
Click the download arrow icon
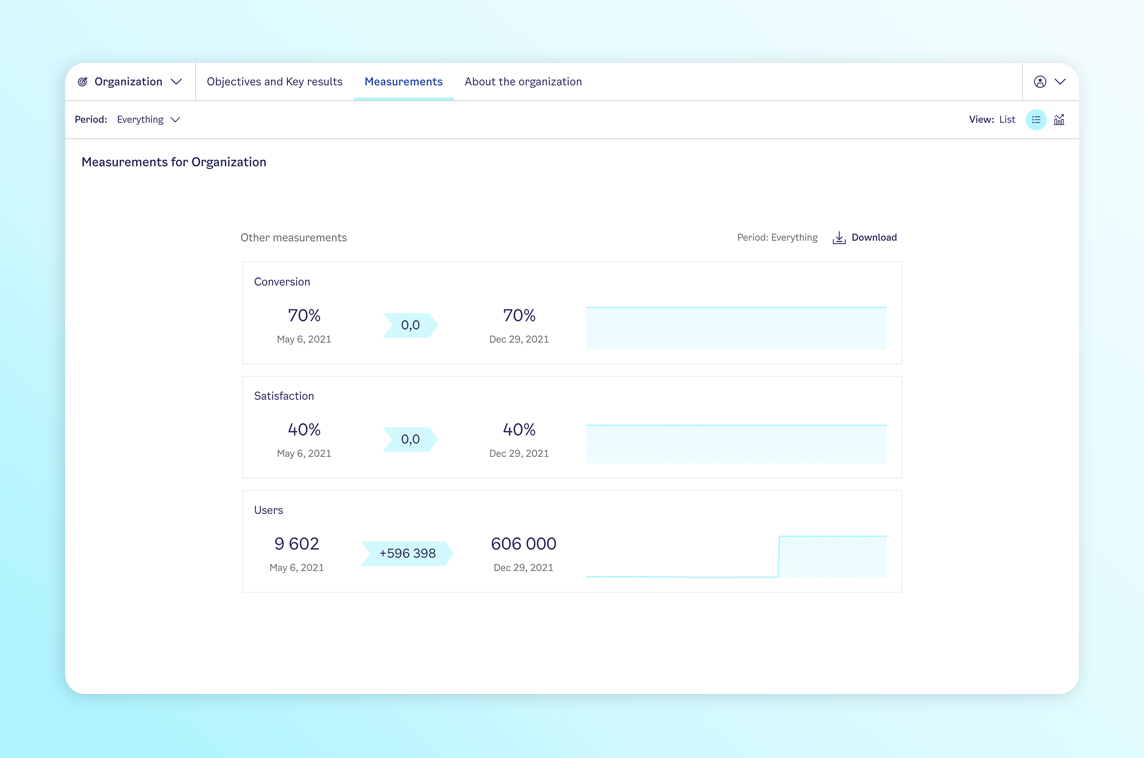click(839, 238)
